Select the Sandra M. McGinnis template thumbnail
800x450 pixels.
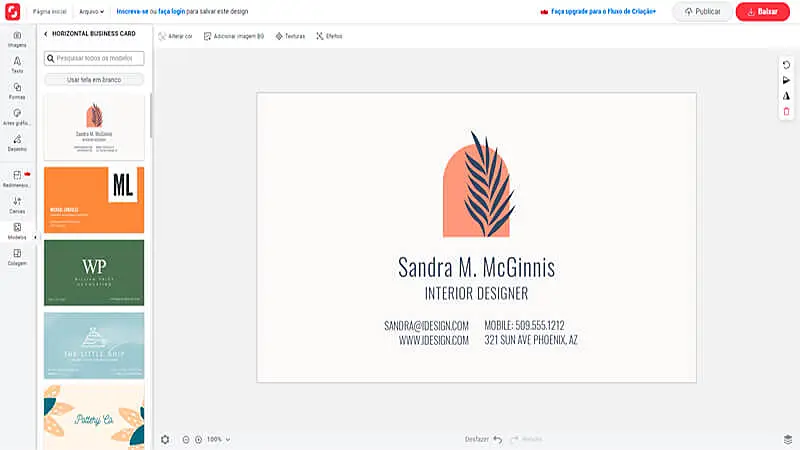(x=94, y=127)
